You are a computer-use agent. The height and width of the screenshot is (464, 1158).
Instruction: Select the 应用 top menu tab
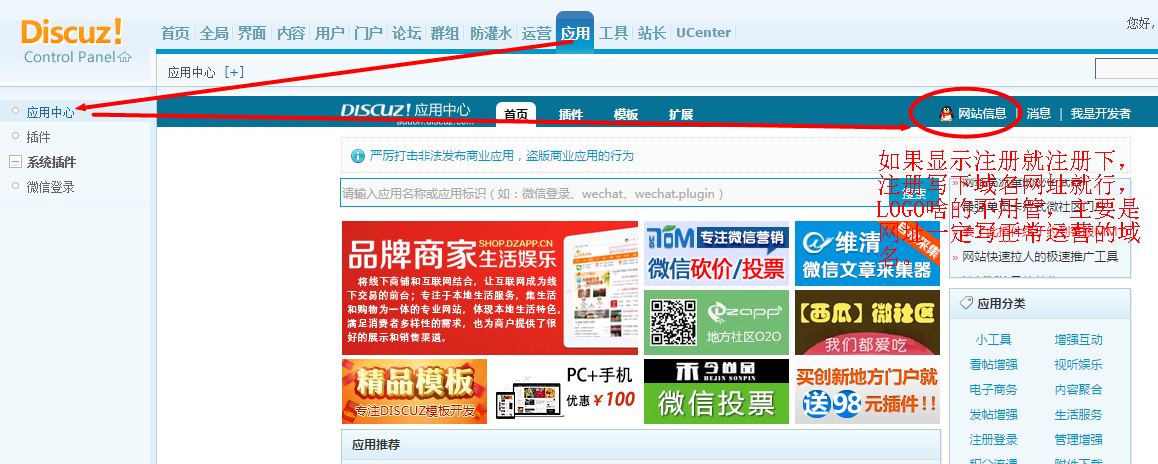coord(575,33)
